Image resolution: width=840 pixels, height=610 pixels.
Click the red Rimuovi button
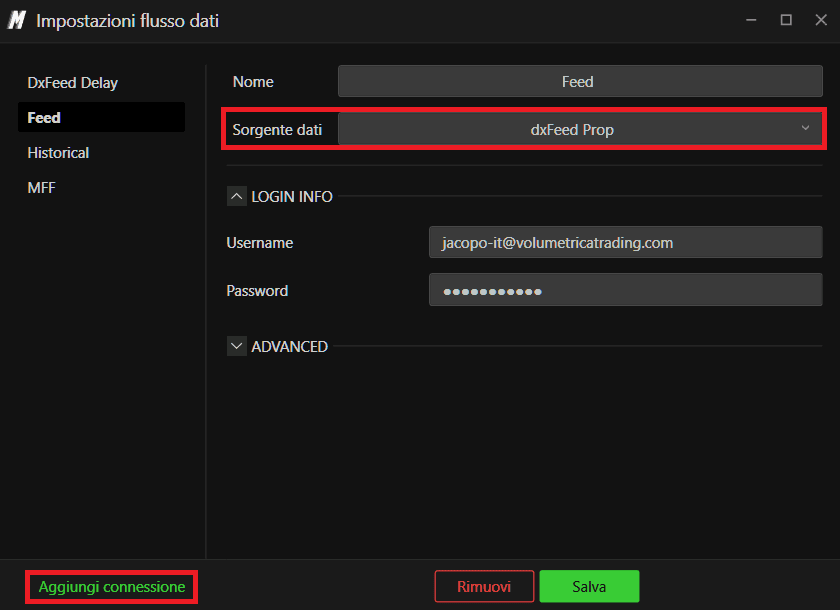click(484, 586)
